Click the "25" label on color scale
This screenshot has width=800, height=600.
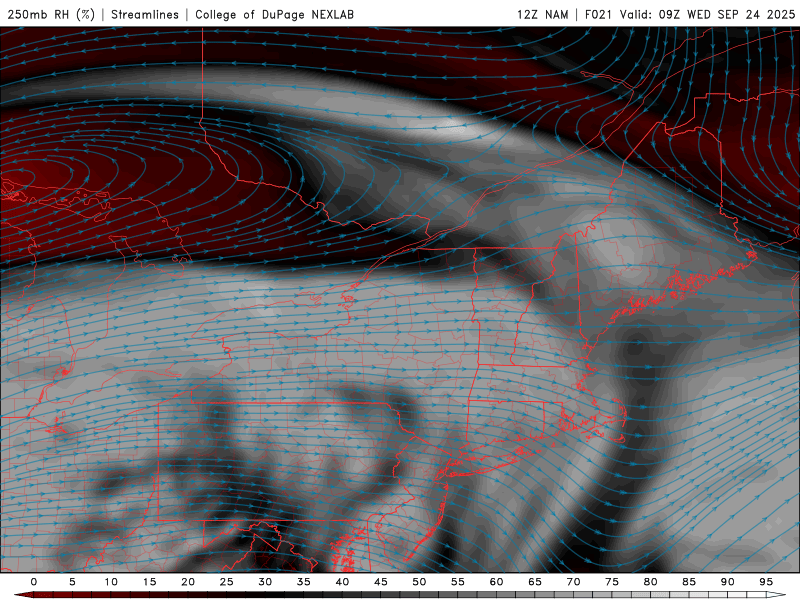[x=227, y=582]
